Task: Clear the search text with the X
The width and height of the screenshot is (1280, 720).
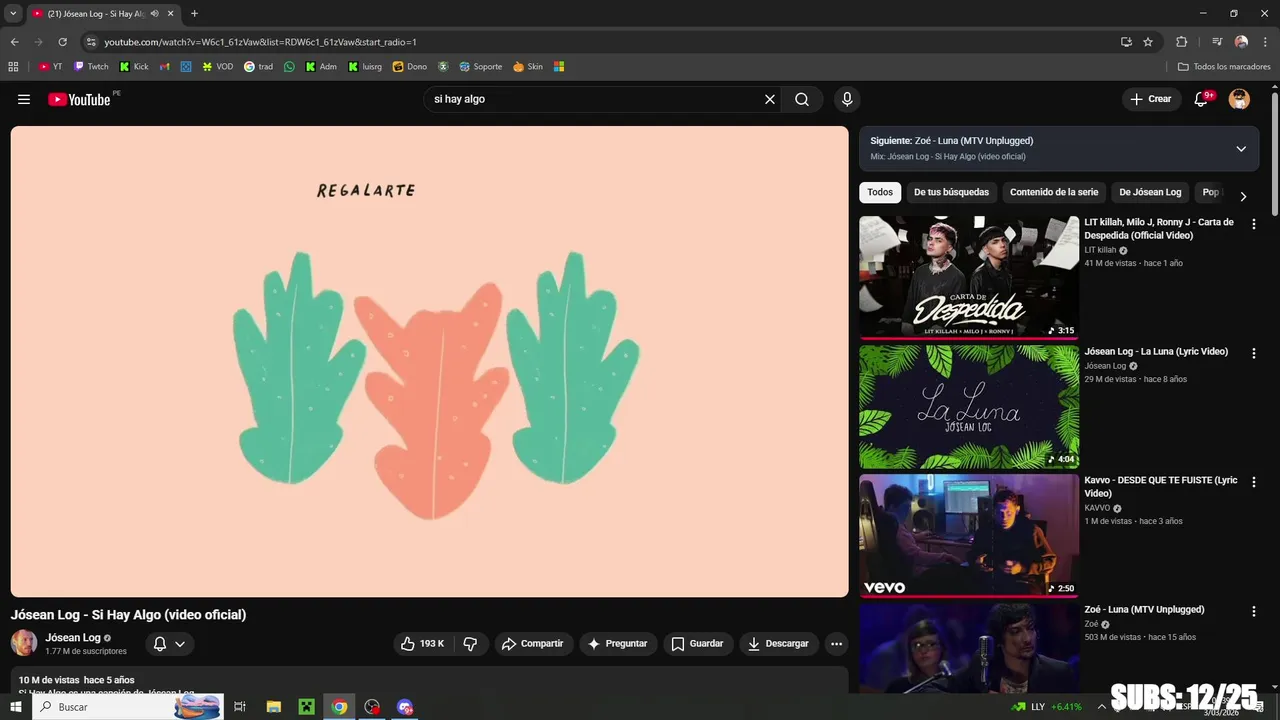Action: pos(770,99)
